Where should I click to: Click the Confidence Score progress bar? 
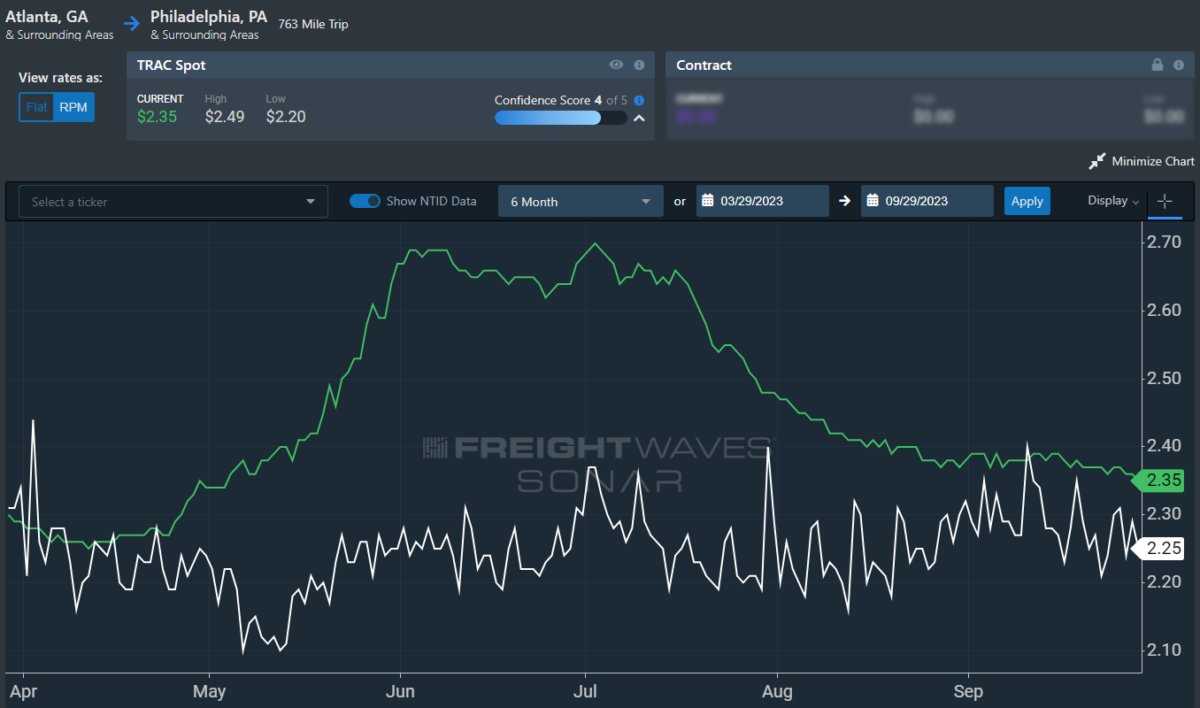coord(561,118)
